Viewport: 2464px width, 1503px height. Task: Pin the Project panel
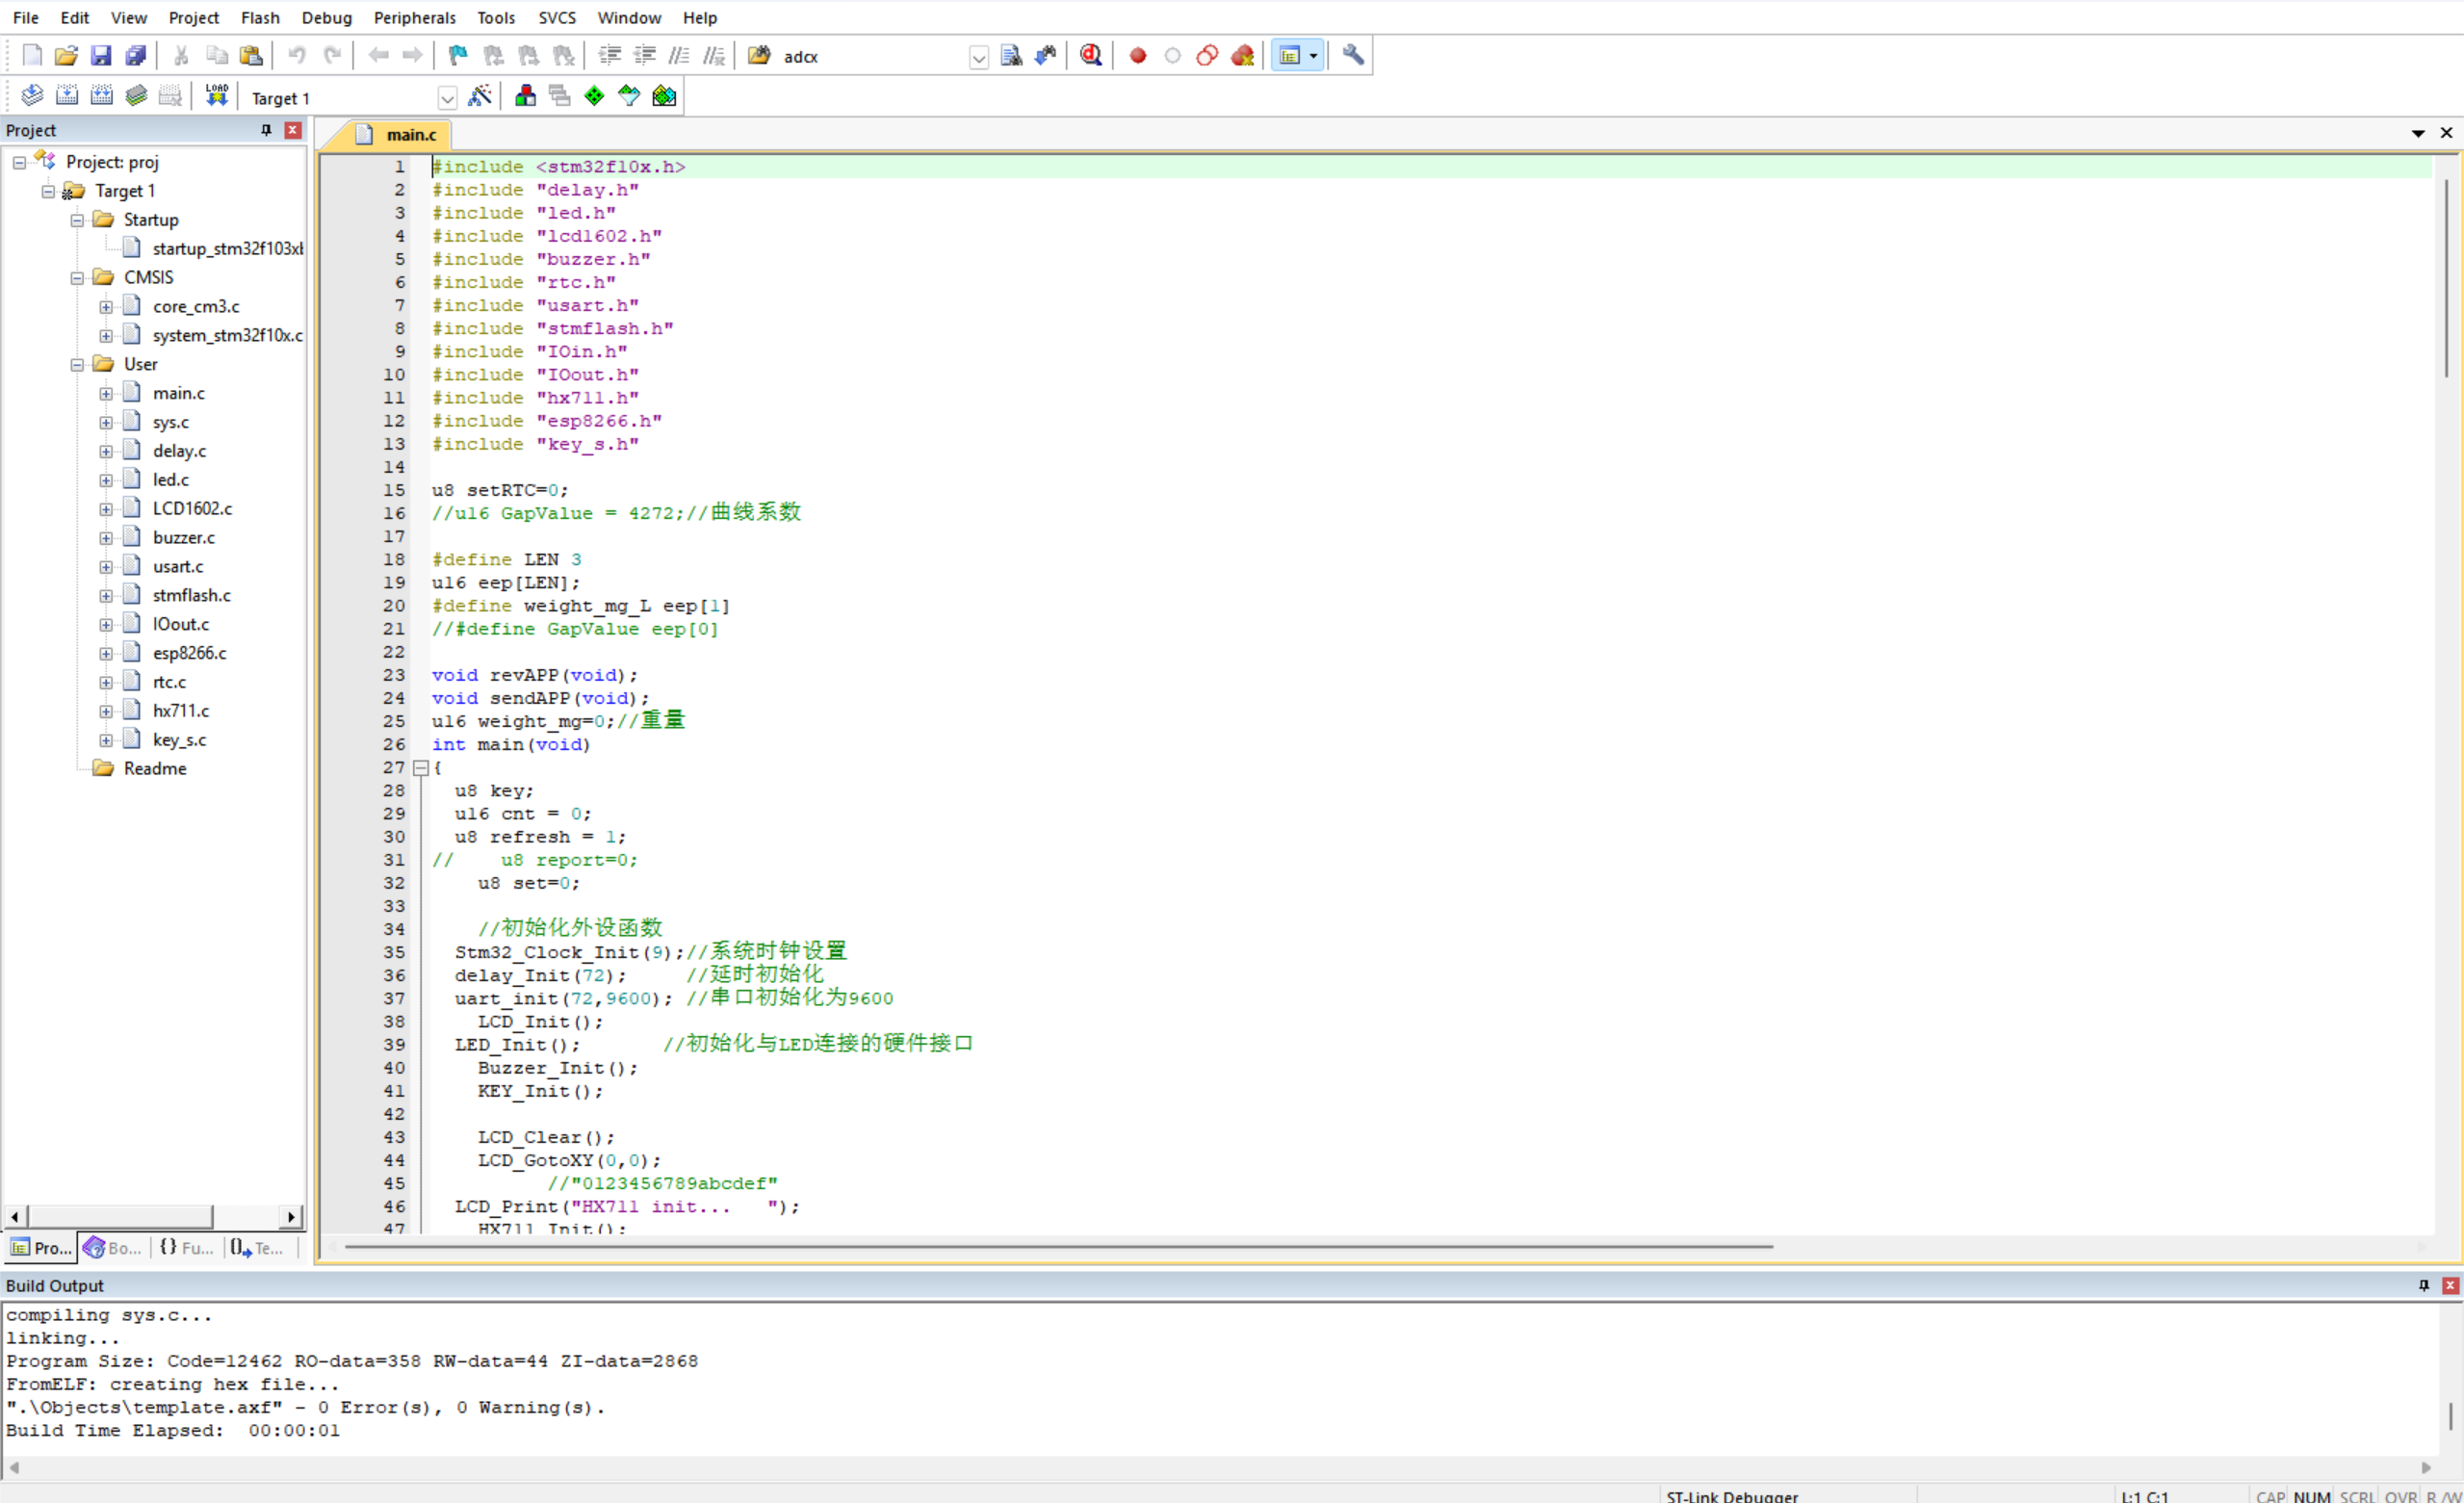pos(266,130)
